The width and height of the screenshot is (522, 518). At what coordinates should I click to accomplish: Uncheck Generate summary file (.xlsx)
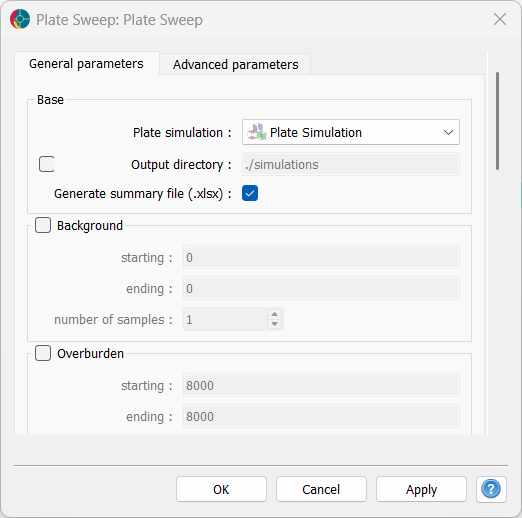(x=250, y=193)
